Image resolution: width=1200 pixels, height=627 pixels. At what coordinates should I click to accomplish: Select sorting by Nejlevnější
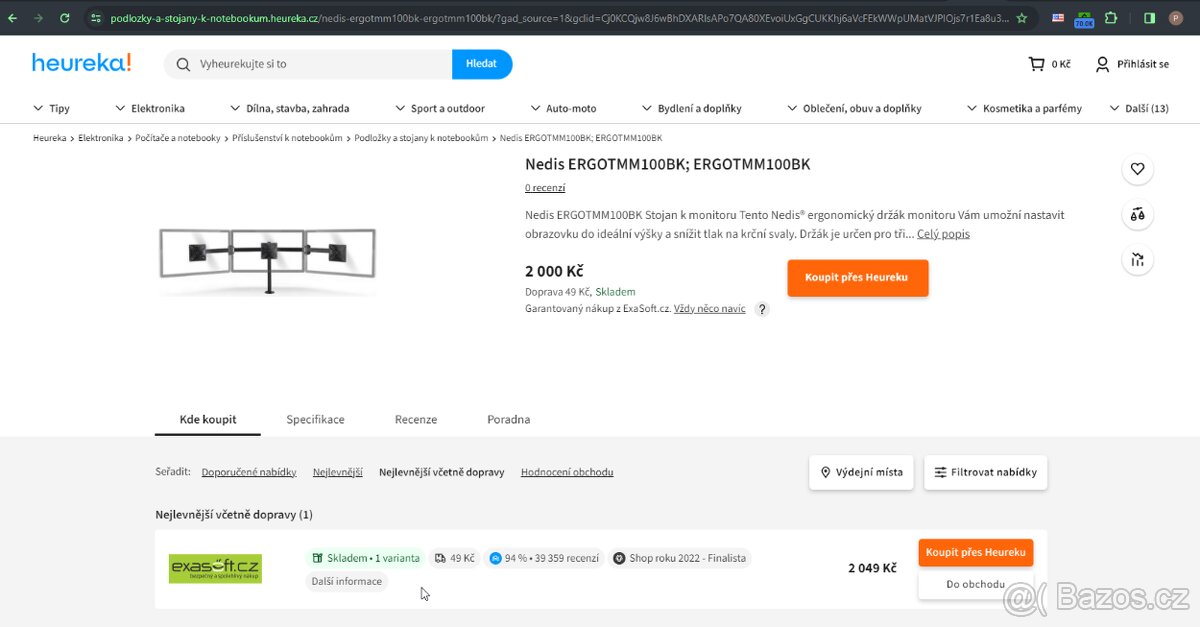pos(337,471)
